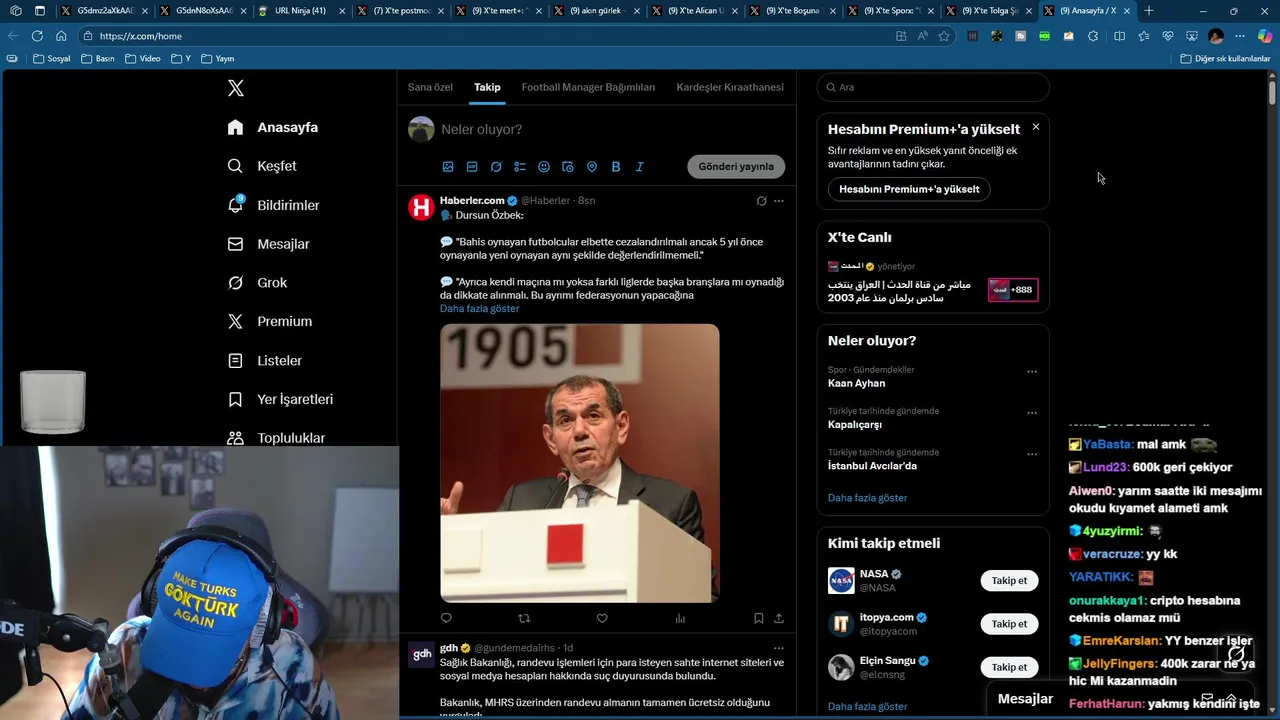Like the Haberler post

[x=602, y=618]
